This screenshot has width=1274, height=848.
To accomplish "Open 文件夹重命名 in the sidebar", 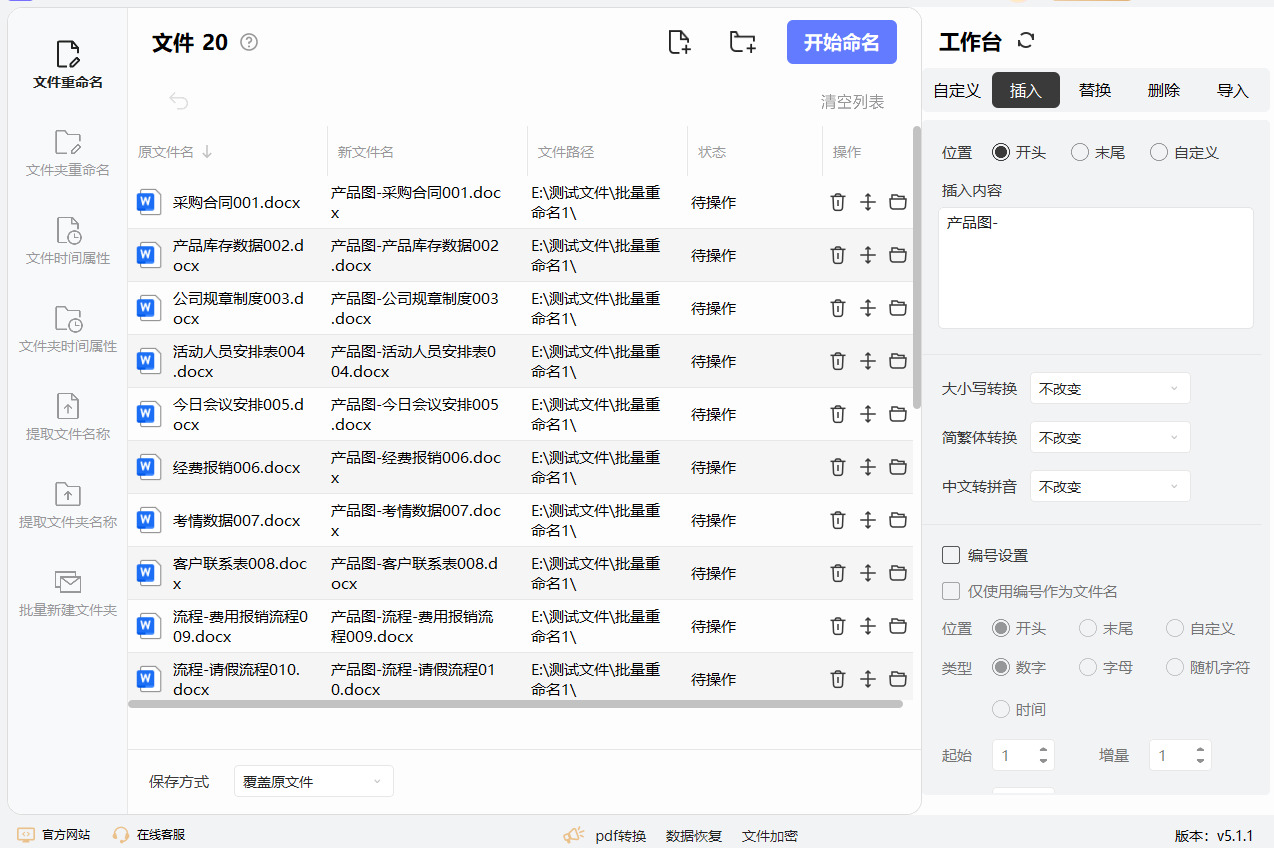I will [x=68, y=153].
